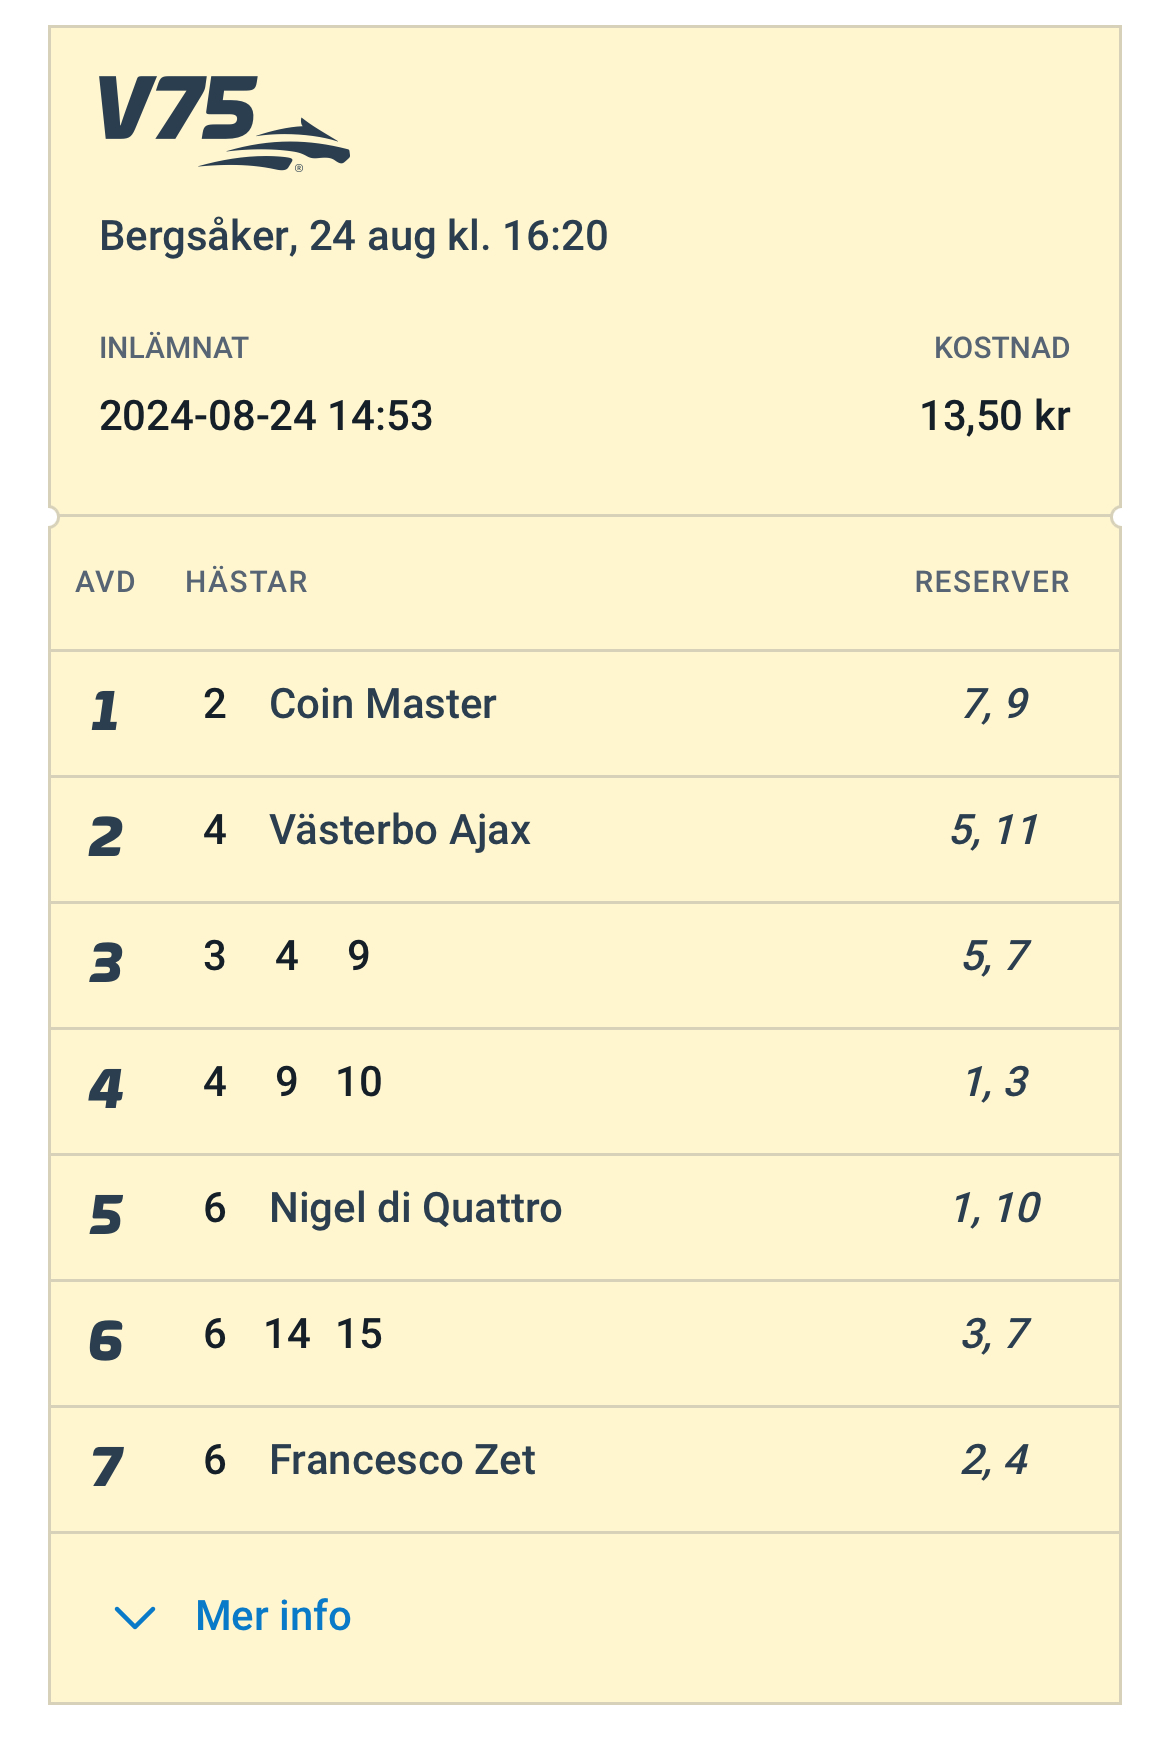Viewport: 1170px width, 1737px height.
Task: Click reserves 1, 10 for race 5
Action: tap(996, 1208)
